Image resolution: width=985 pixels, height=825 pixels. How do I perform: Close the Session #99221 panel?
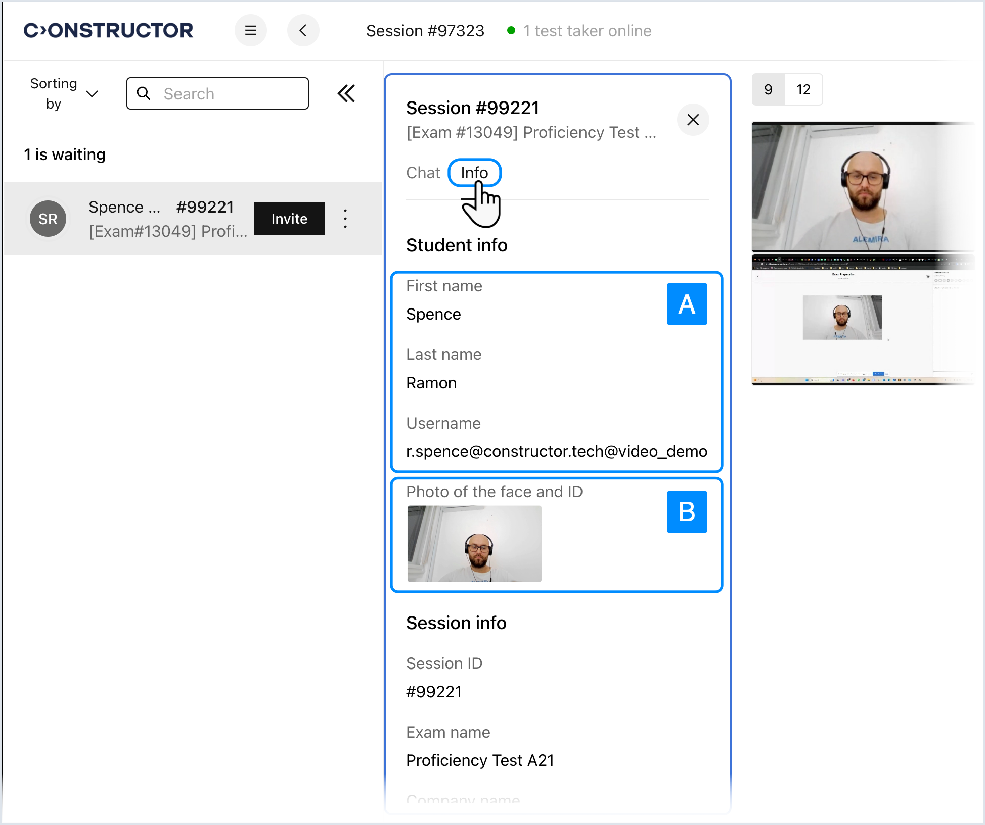point(693,120)
